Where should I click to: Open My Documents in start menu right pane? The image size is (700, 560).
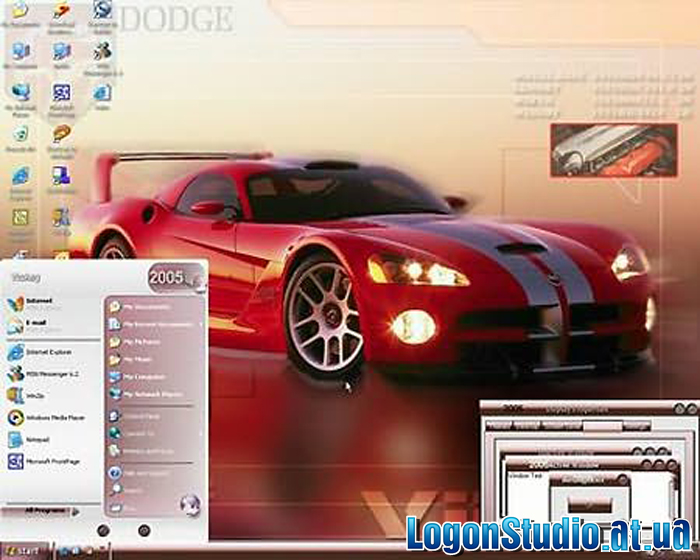point(140,307)
